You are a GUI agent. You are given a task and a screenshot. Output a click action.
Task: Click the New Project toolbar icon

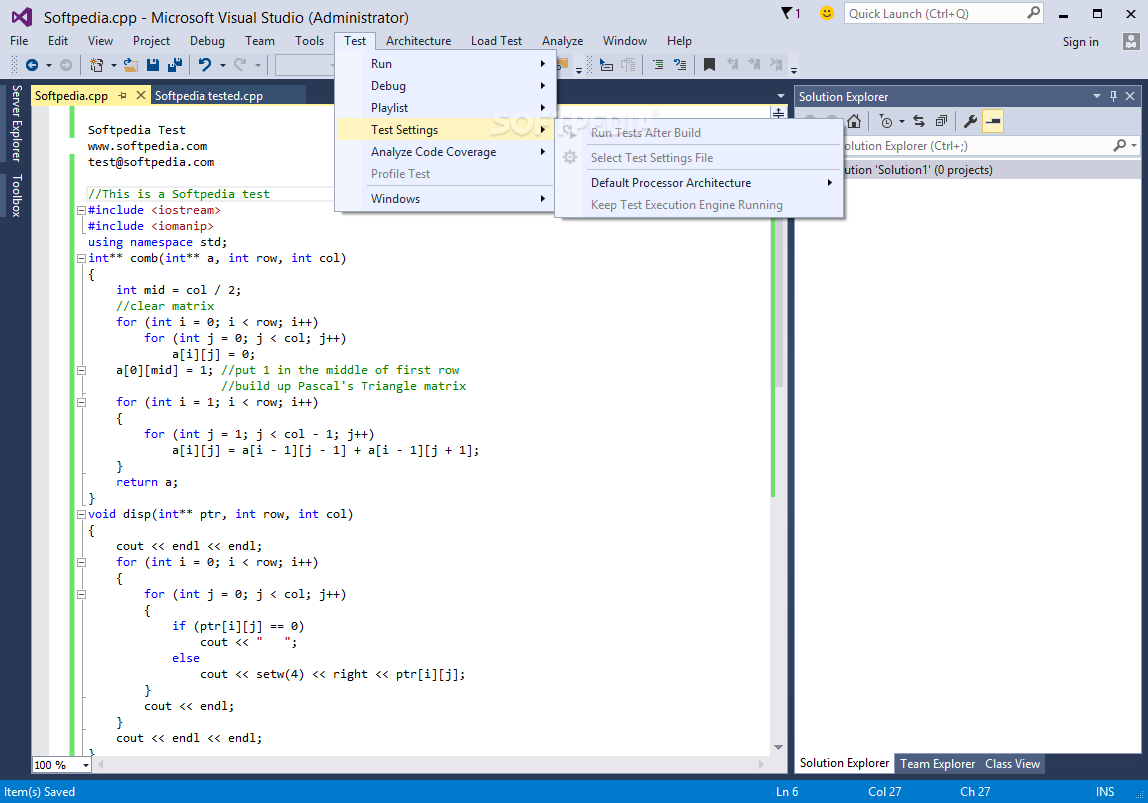click(x=97, y=65)
